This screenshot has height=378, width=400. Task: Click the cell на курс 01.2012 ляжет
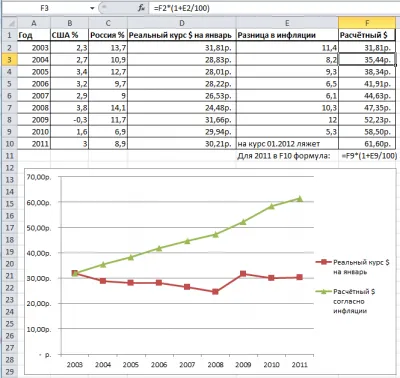(x=287, y=144)
